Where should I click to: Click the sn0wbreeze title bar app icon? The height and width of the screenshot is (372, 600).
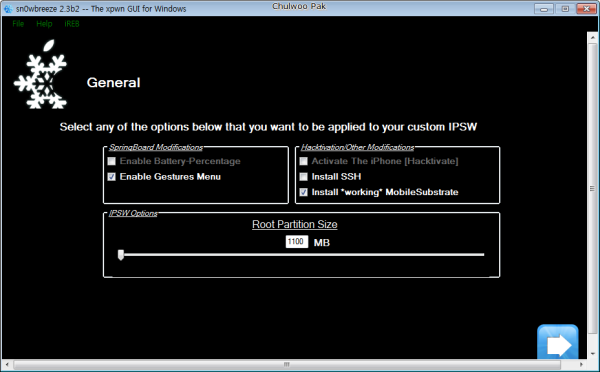[8, 8]
